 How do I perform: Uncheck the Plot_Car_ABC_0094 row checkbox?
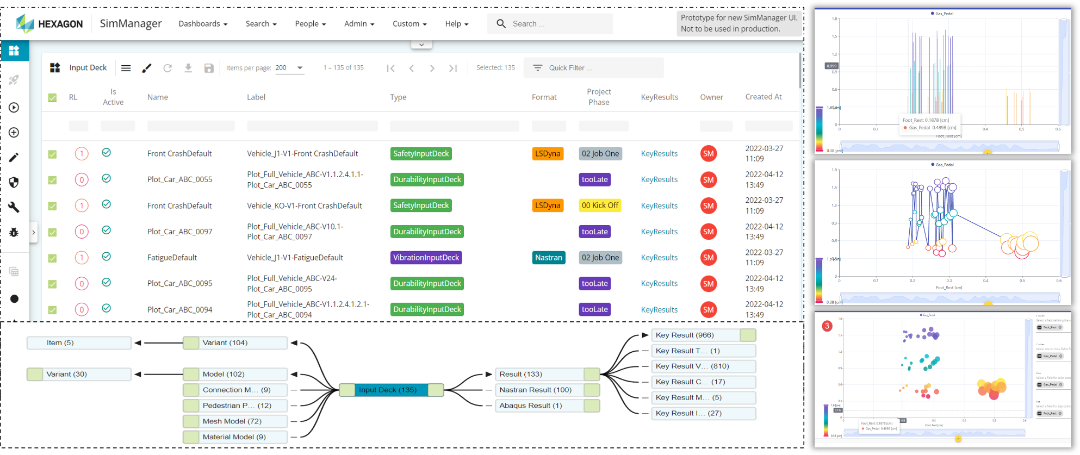pyautogui.click(x=52, y=310)
